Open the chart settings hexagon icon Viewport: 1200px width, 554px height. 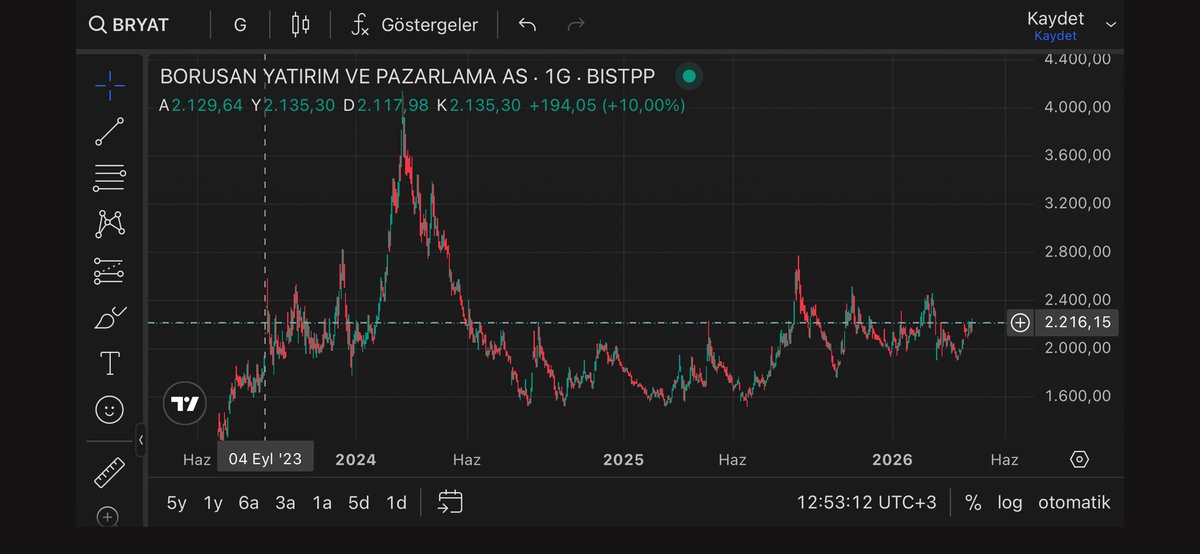coord(1079,459)
